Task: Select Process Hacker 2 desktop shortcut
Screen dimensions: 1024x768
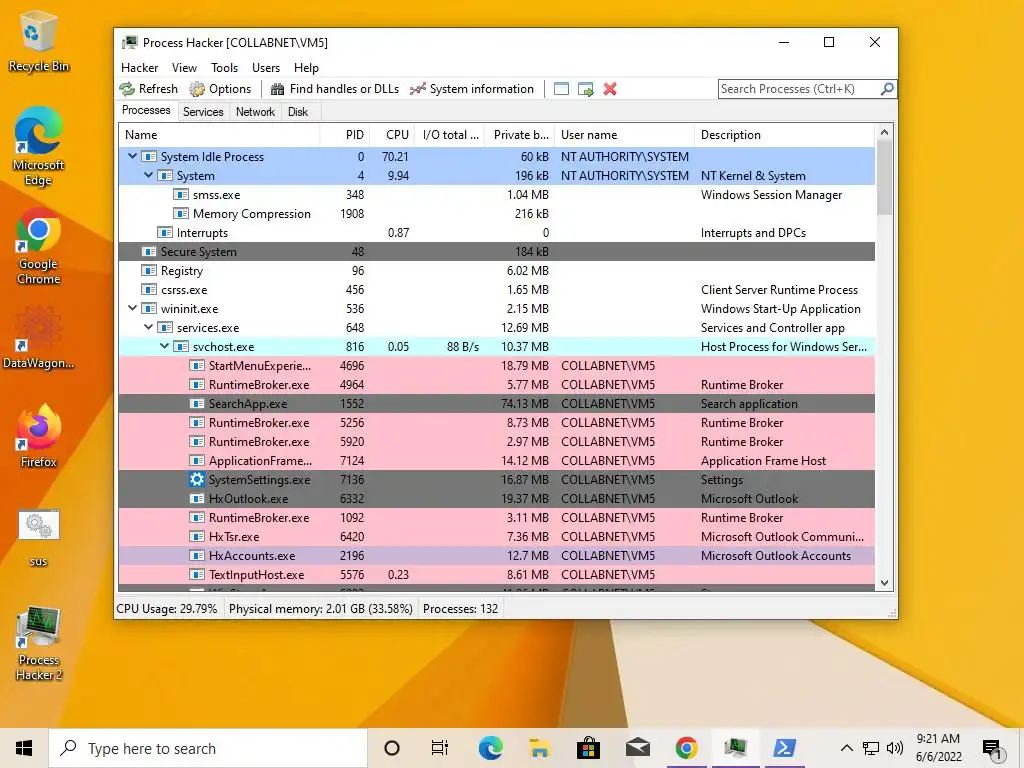Action: pos(39,643)
